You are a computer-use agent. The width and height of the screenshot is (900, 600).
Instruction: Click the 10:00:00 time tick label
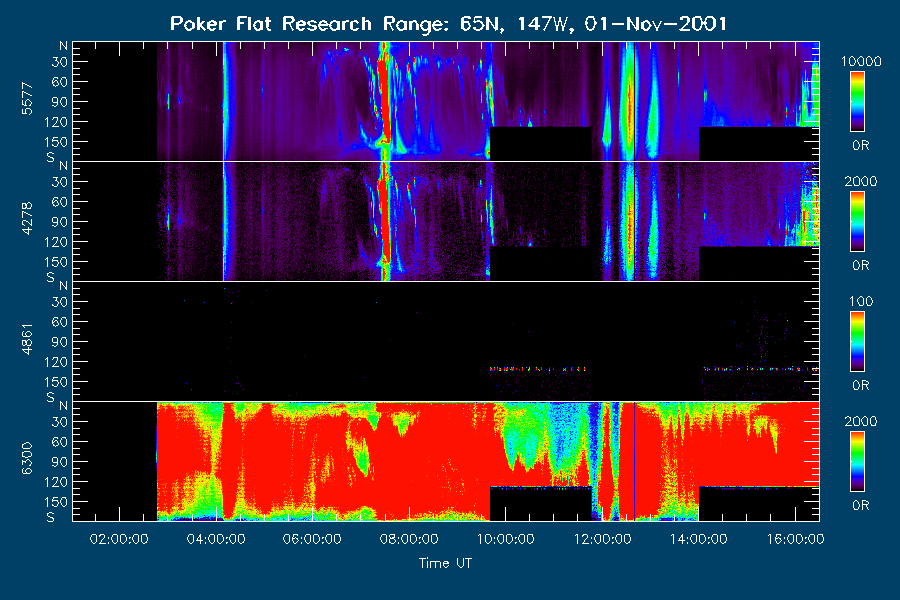506,539
